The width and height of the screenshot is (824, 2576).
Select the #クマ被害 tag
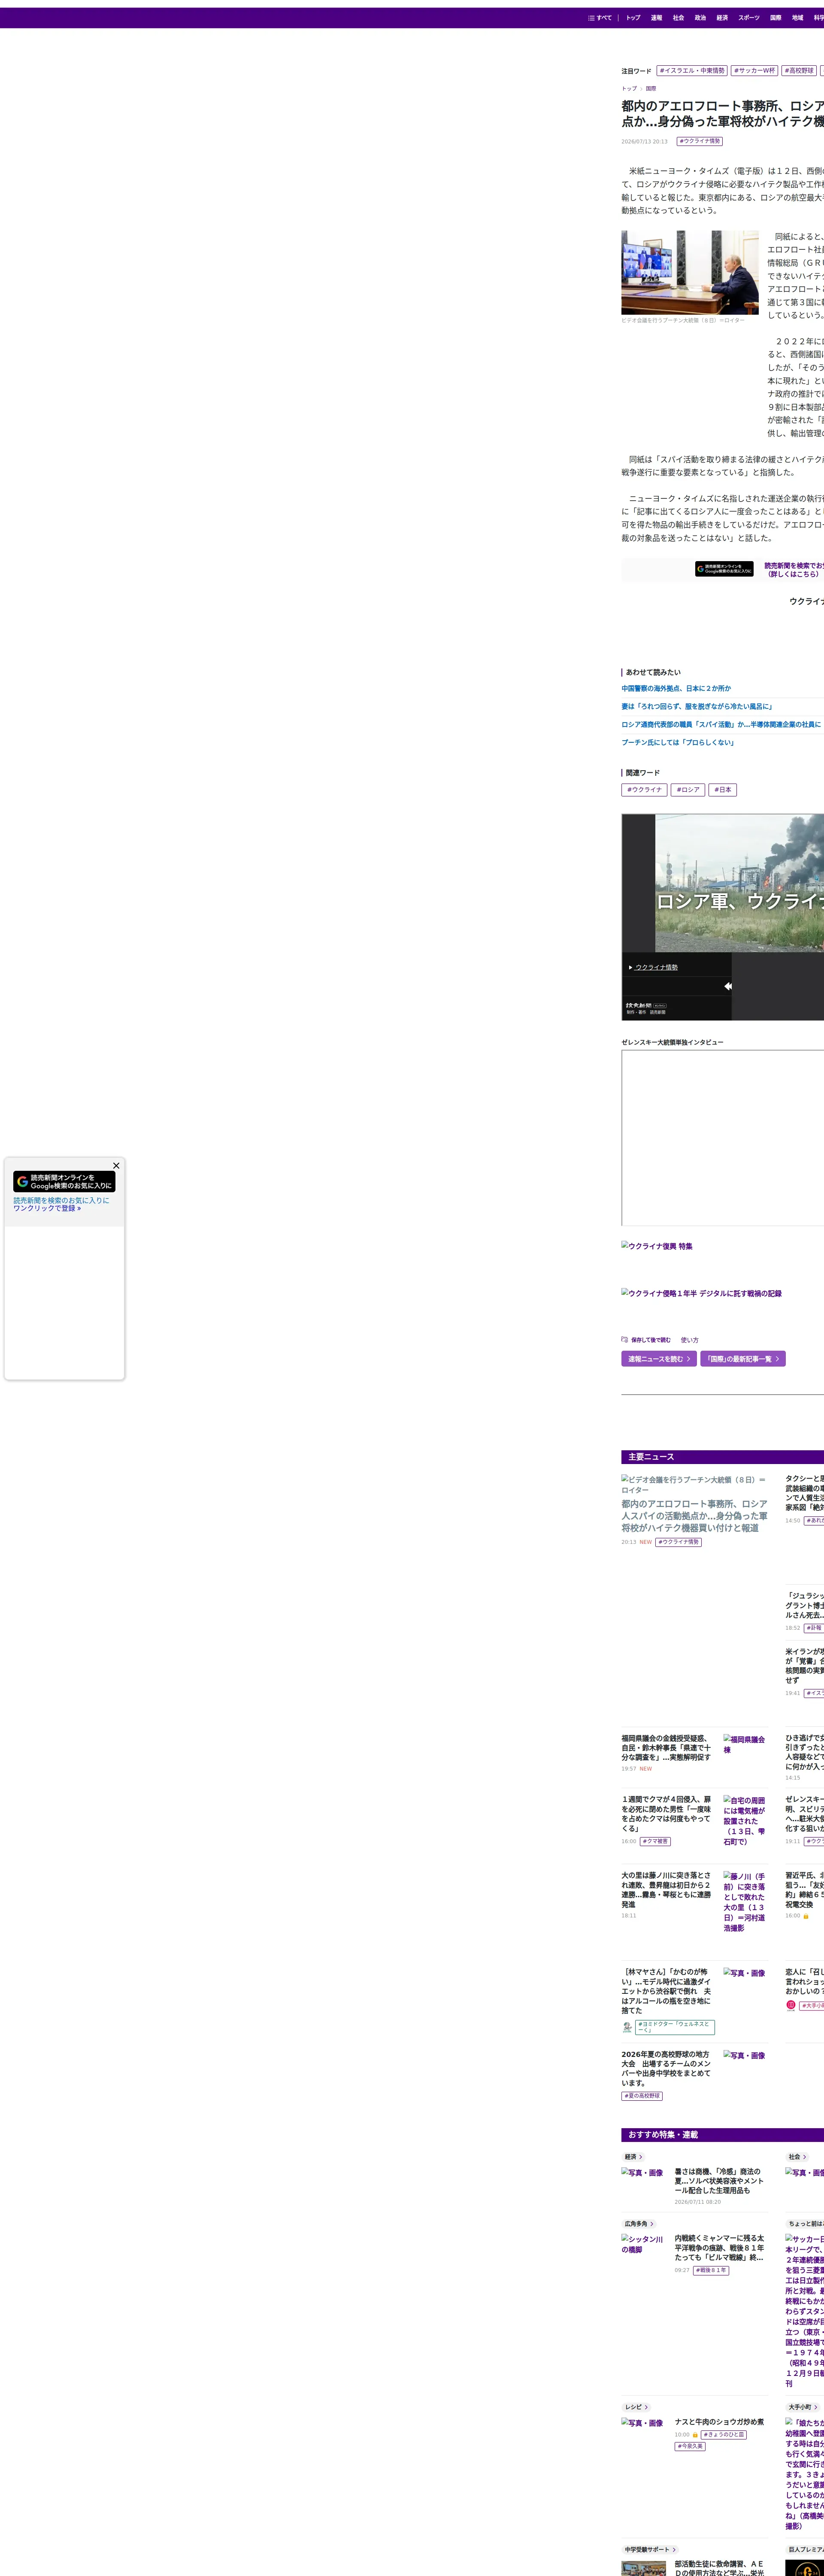click(655, 1841)
